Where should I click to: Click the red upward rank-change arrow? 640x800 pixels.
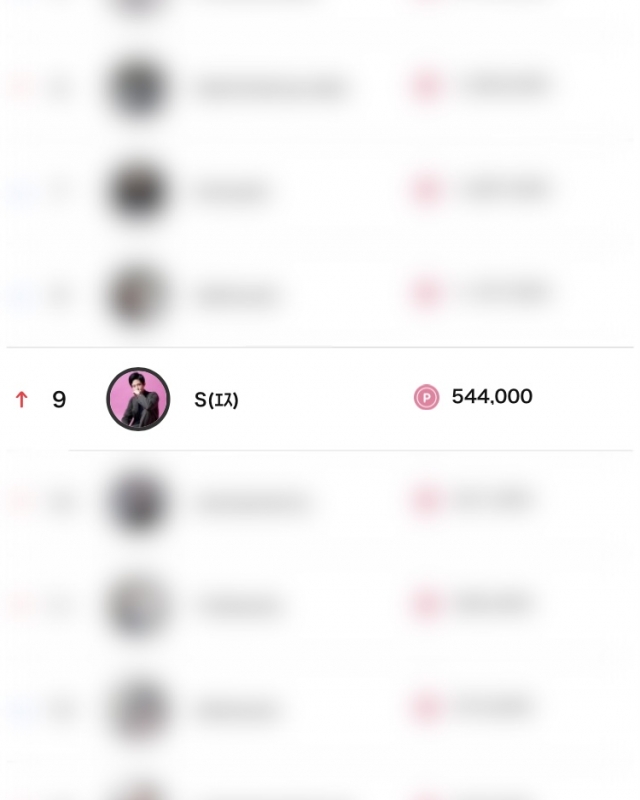(x=21, y=399)
